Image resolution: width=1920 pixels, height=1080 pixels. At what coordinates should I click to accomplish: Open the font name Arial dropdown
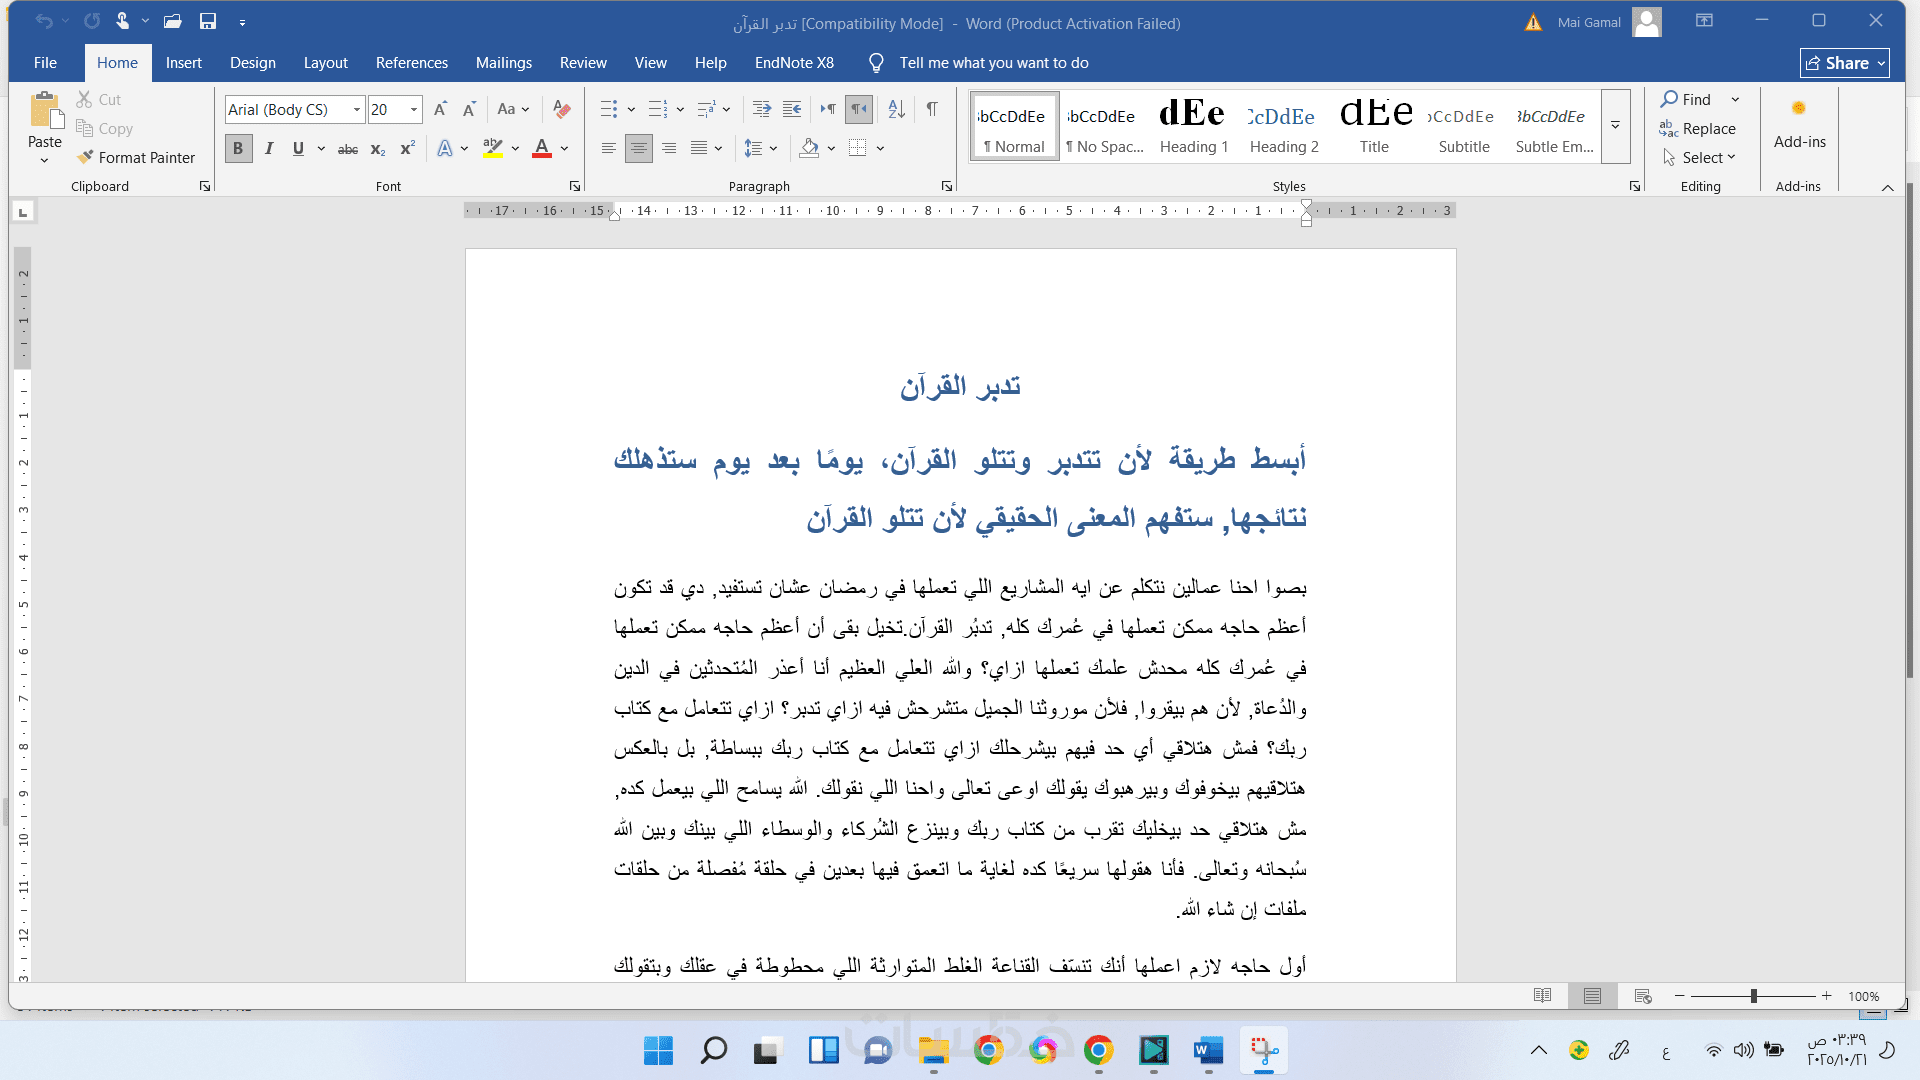coord(357,109)
